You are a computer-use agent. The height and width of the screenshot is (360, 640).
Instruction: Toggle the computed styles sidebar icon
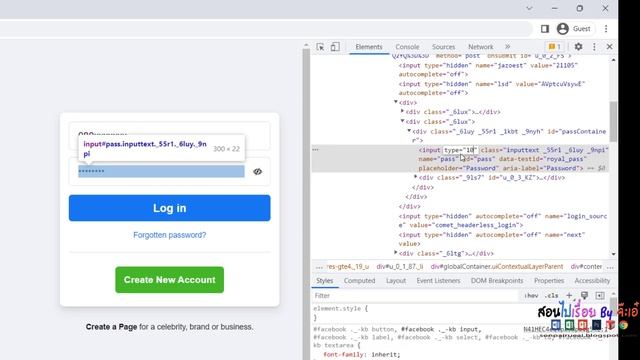coord(600,296)
